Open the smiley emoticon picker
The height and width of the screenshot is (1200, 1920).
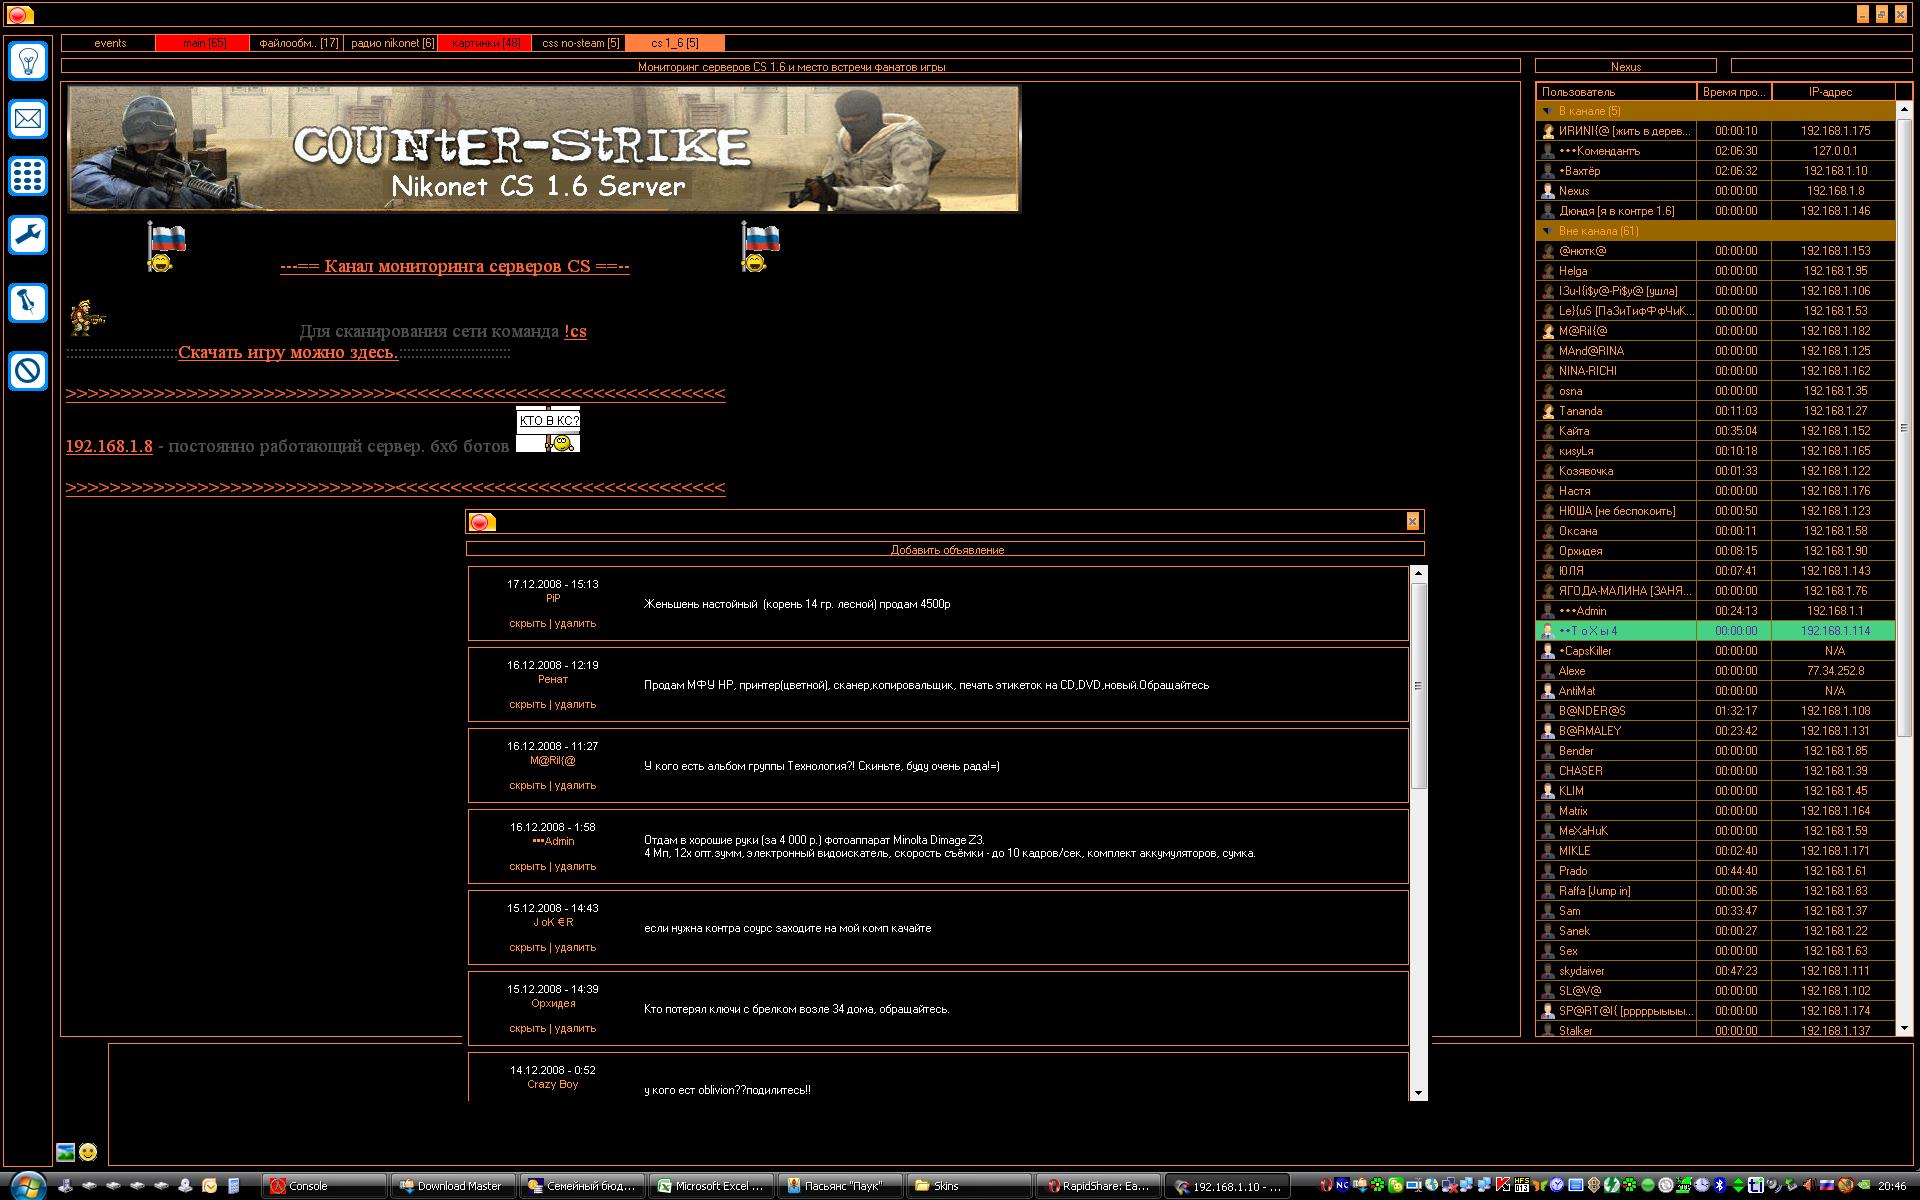88,1152
